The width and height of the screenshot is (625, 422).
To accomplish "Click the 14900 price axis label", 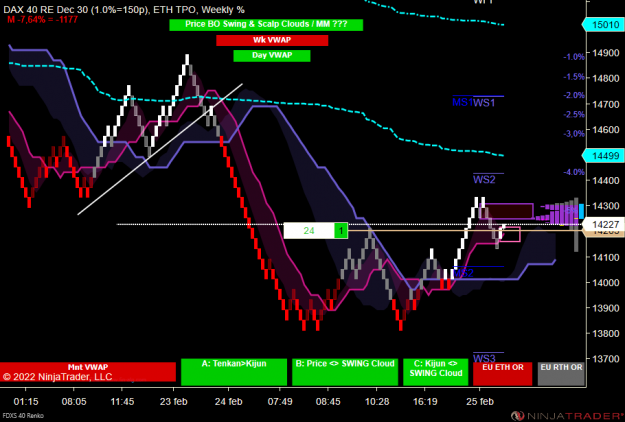I will pyautogui.click(x=606, y=53).
